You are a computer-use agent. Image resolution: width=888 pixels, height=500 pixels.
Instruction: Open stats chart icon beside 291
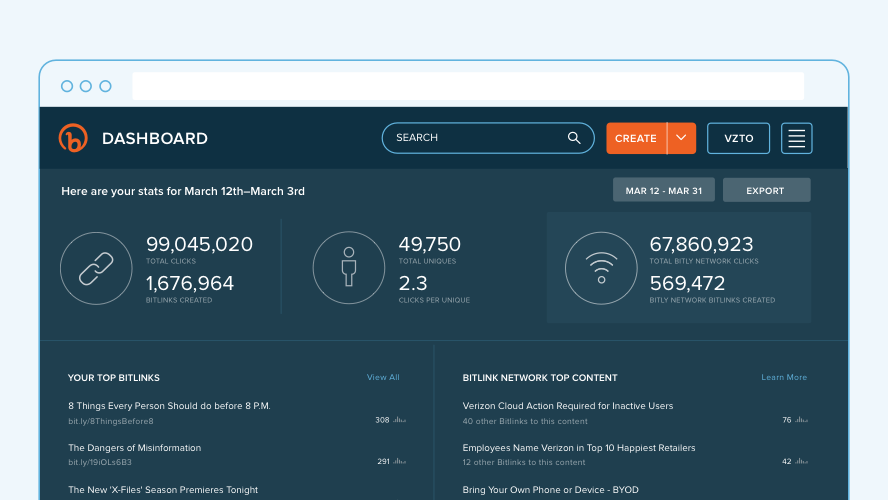tap(400, 461)
